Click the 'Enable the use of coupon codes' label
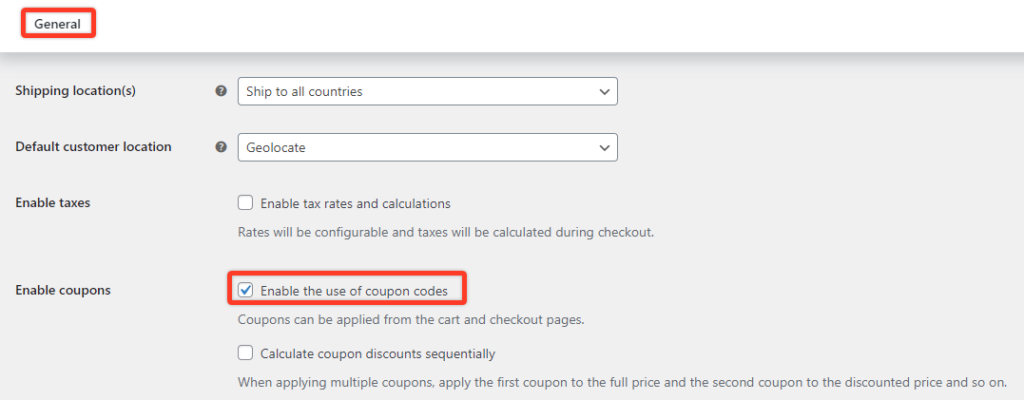The height and width of the screenshot is (400, 1024). coord(361,291)
